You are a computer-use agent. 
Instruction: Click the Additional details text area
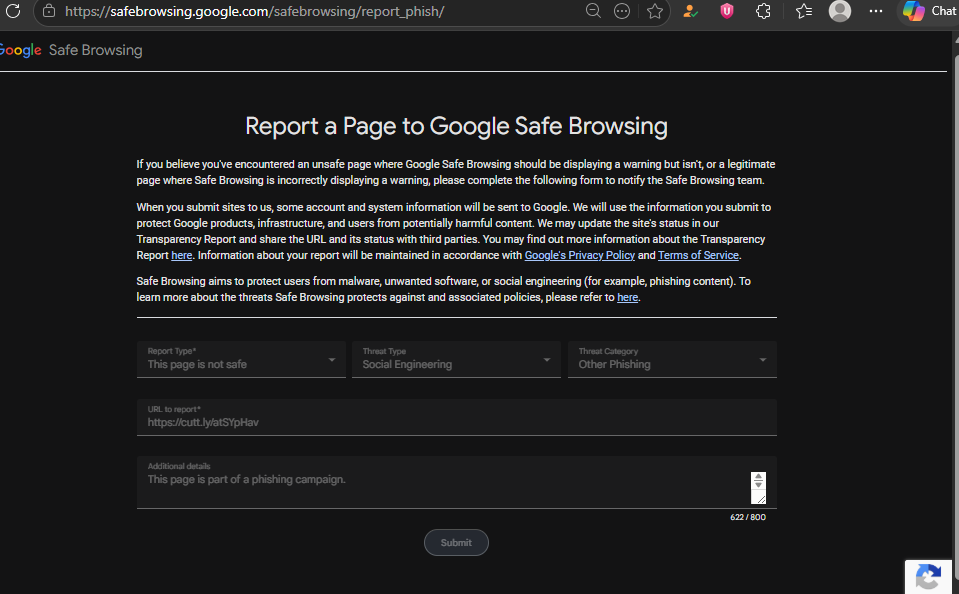[x=456, y=482]
